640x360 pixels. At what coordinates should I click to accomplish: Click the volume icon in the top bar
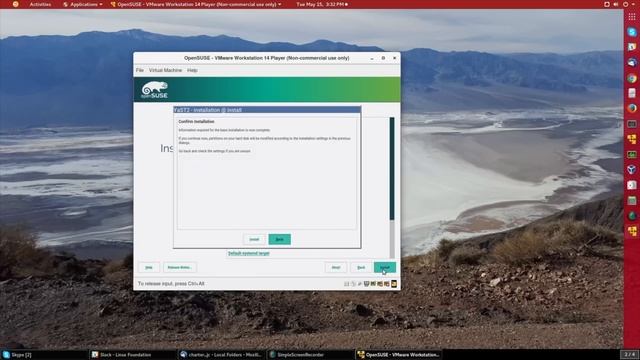(616, 4)
